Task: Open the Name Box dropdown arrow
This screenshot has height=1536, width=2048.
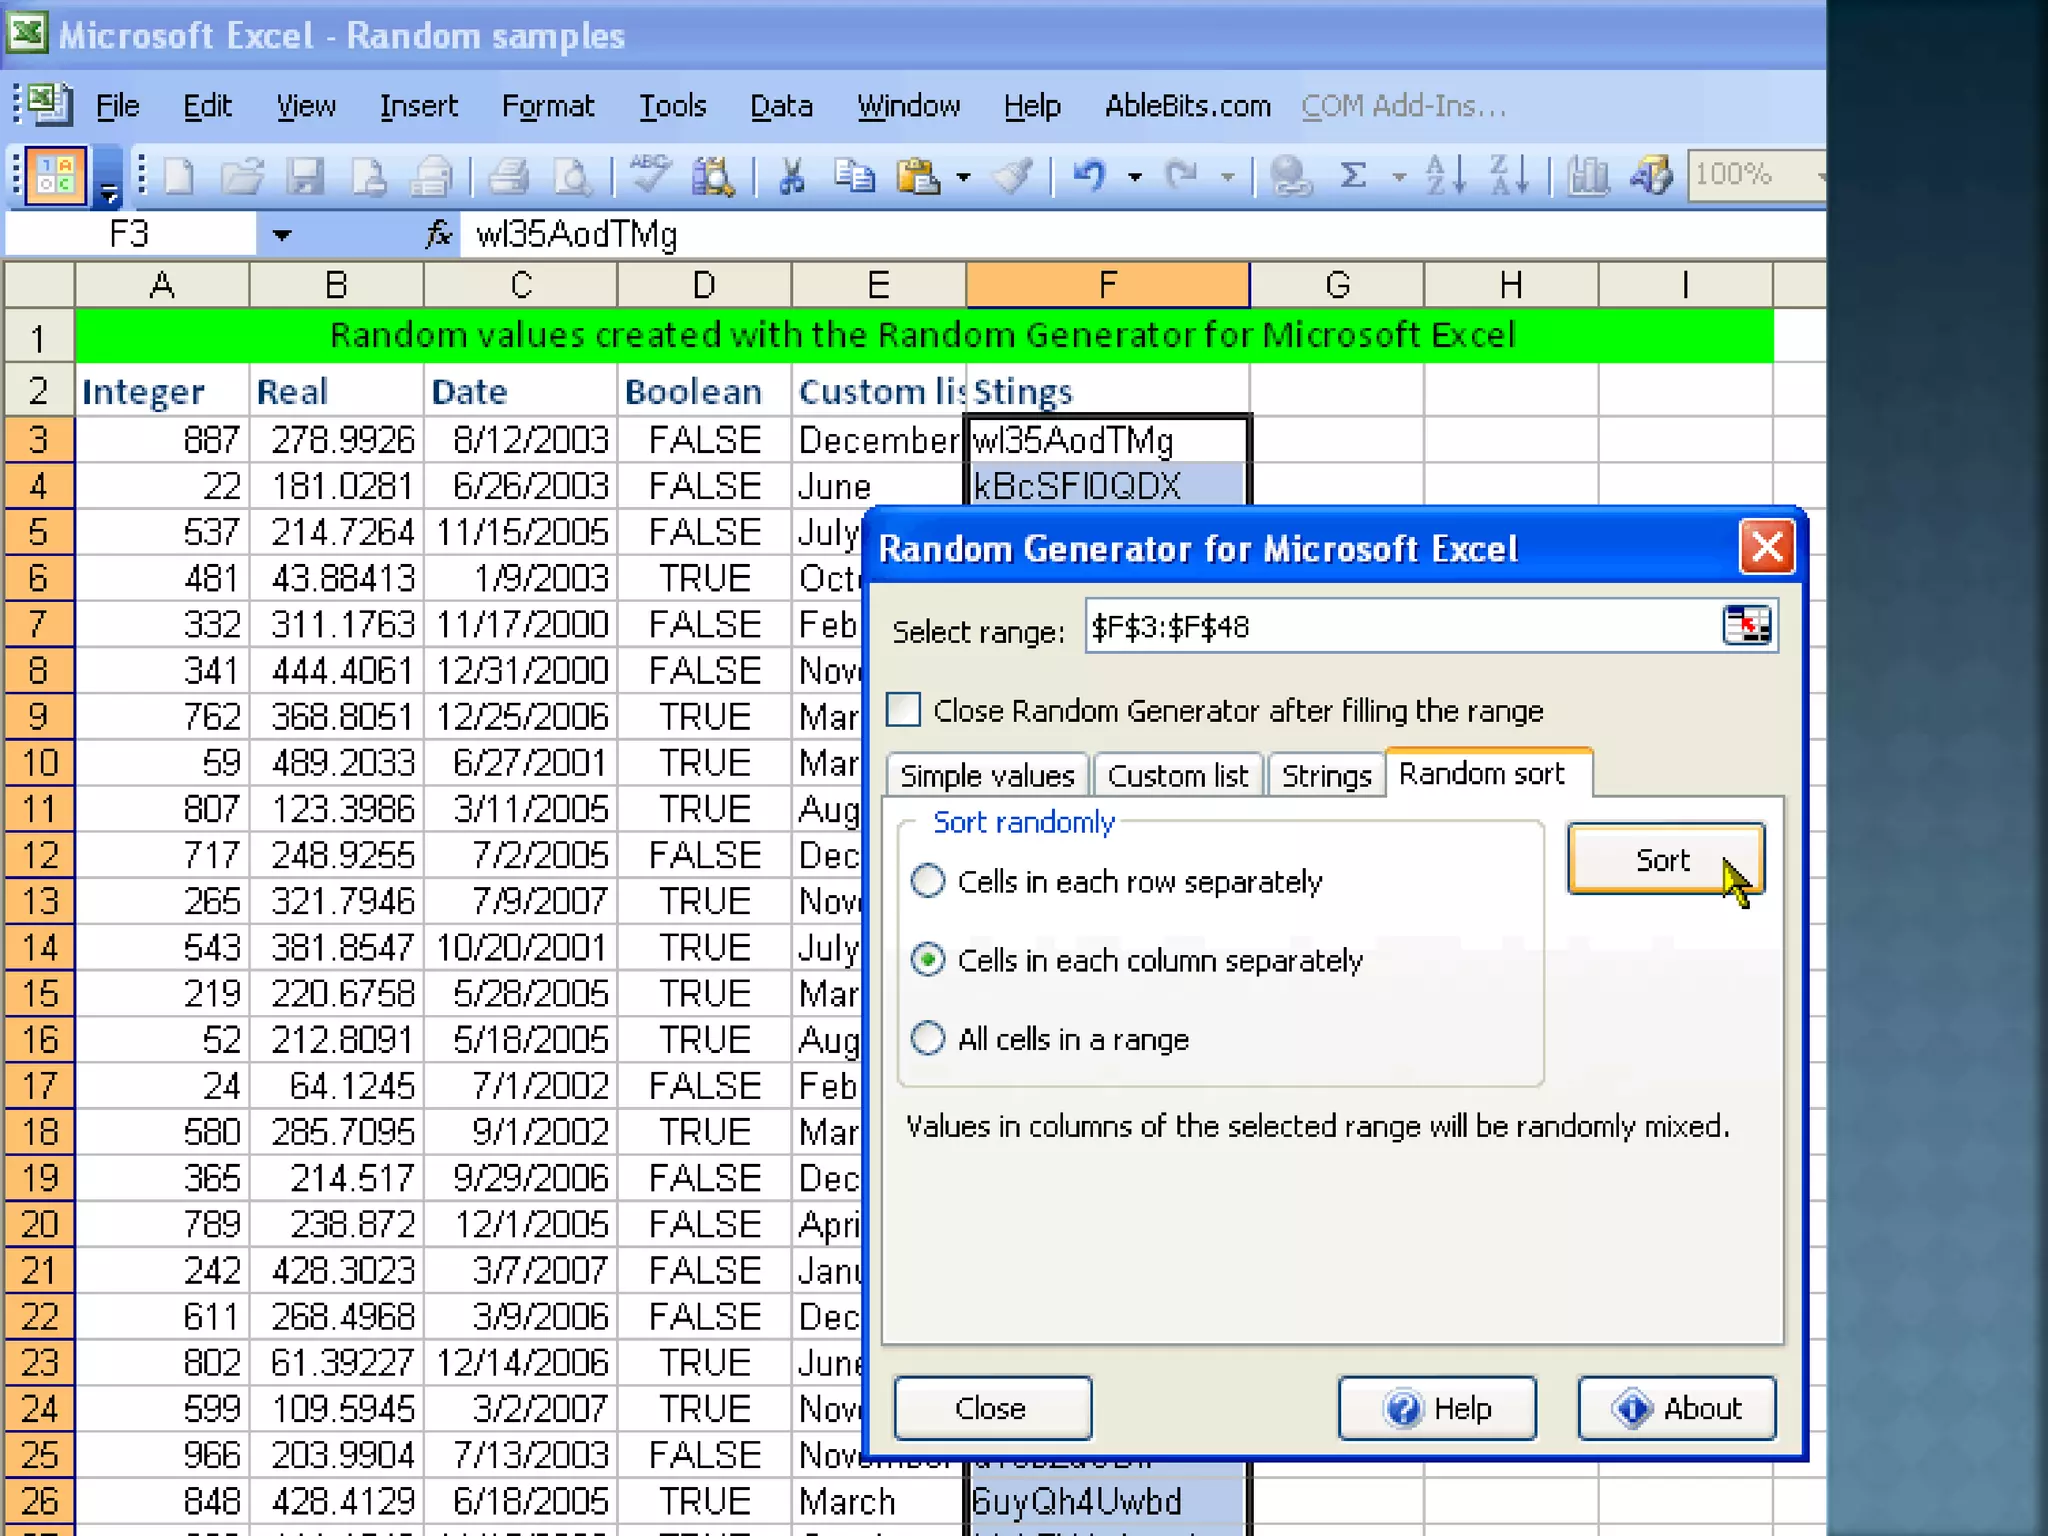Action: point(282,235)
